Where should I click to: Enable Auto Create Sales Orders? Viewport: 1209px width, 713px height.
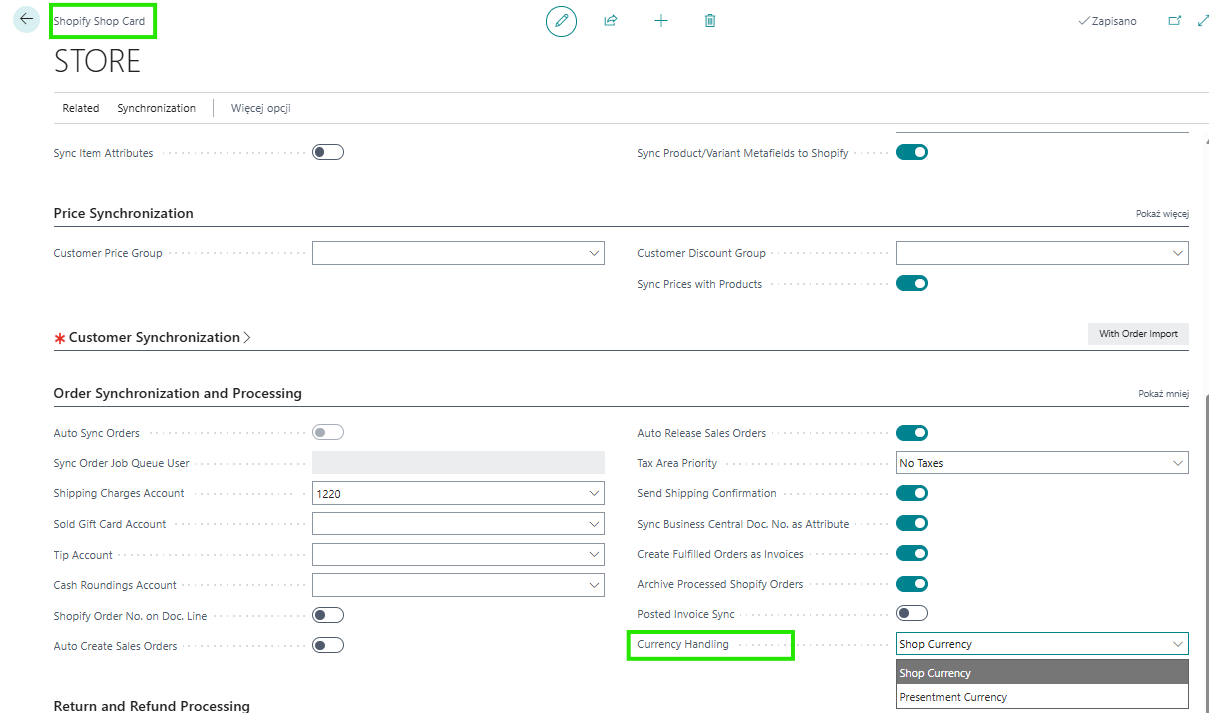coord(328,645)
